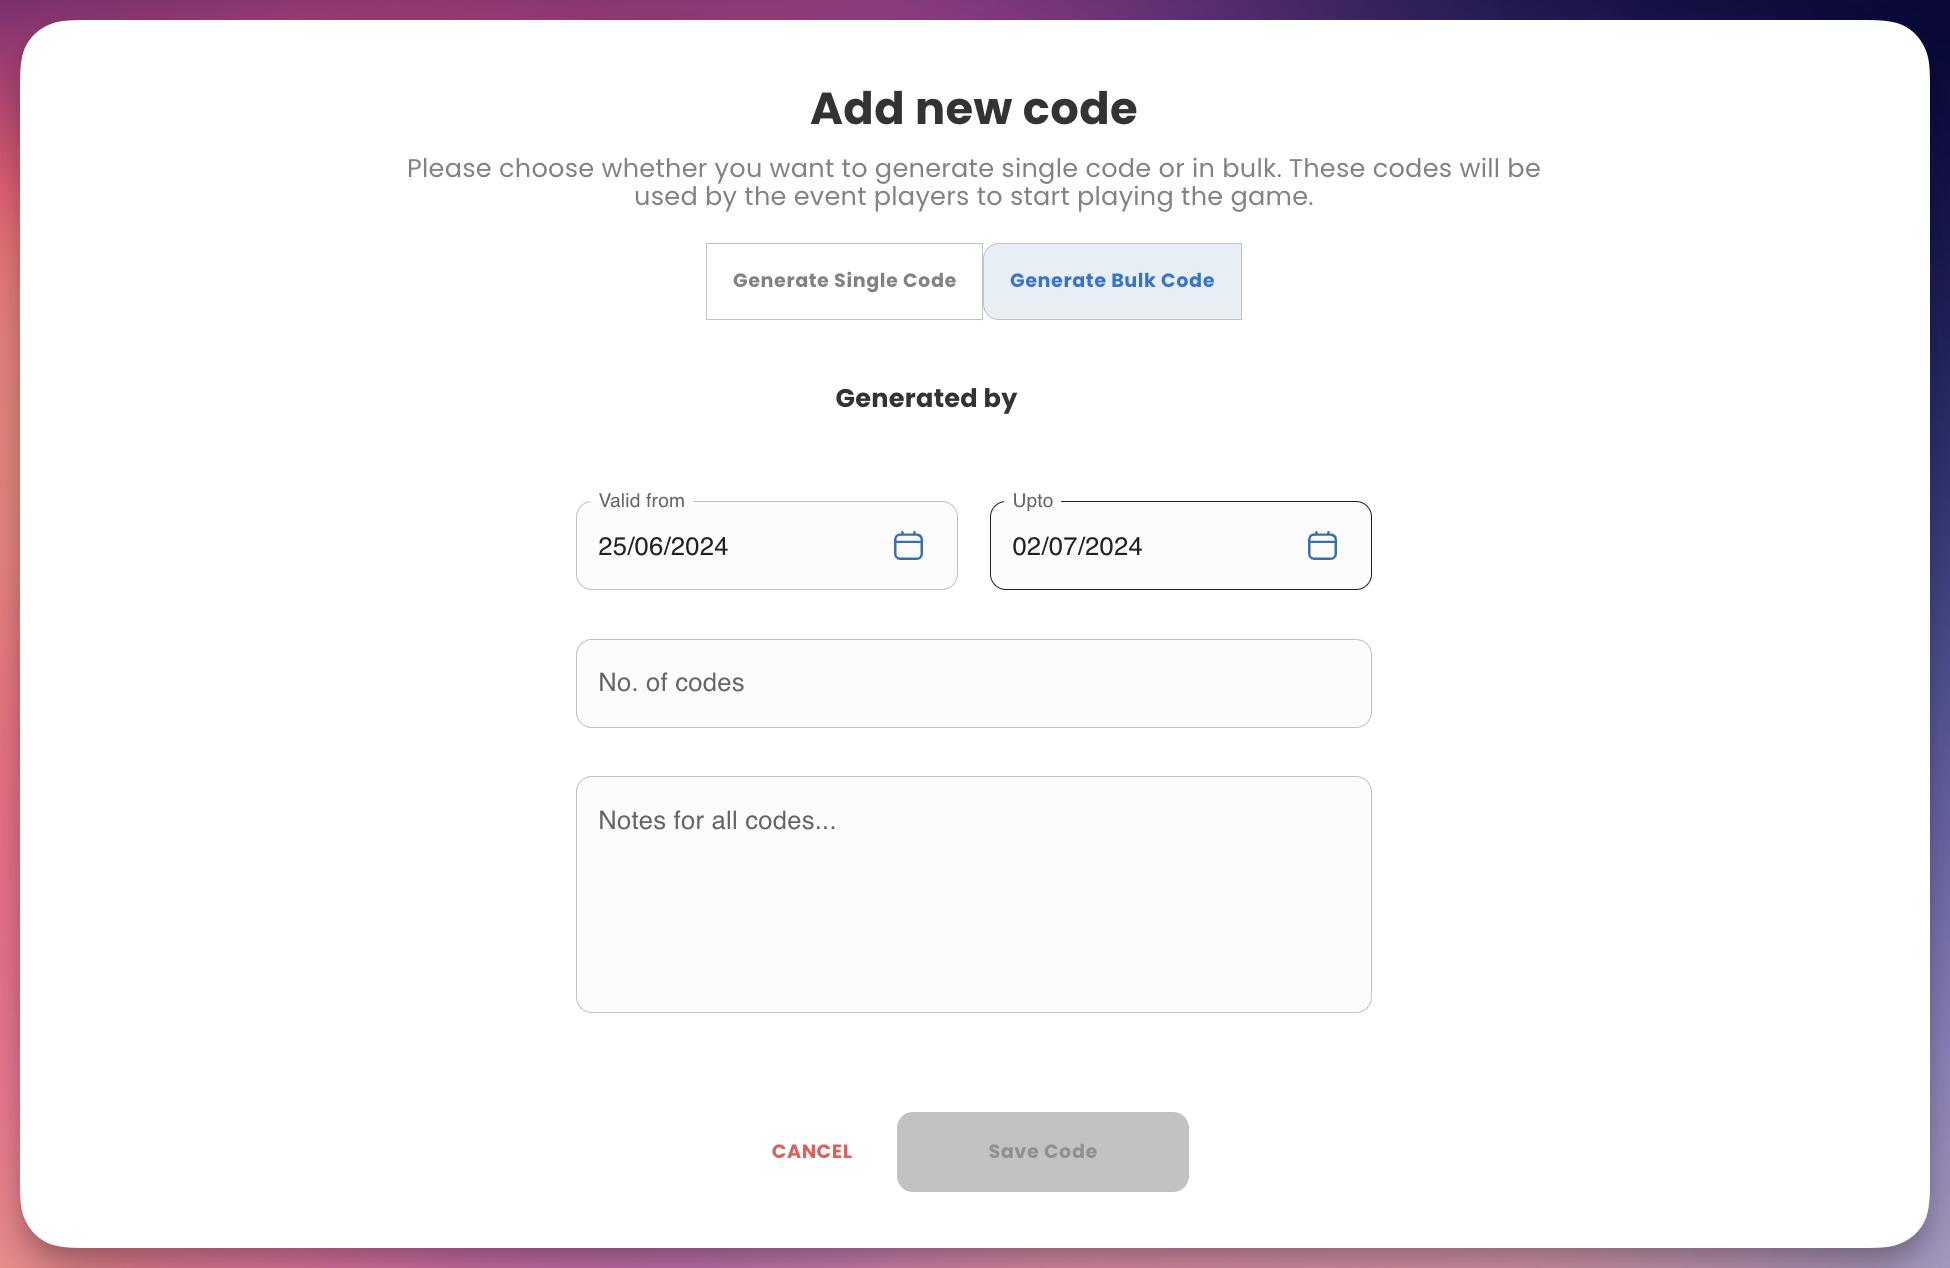
Task: Click the description text under the title
Action: (973, 182)
